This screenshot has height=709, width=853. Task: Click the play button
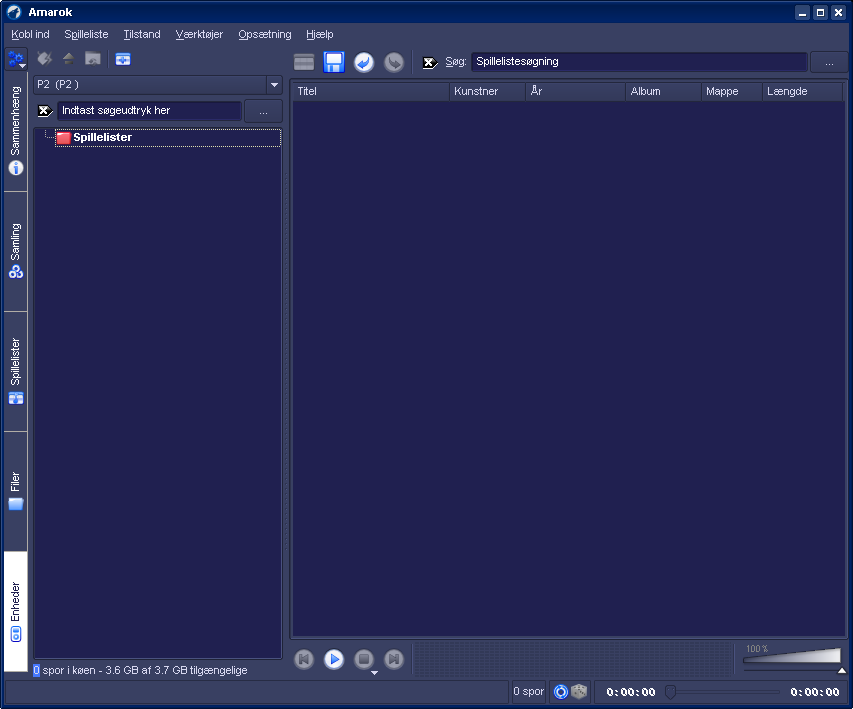coord(334,659)
